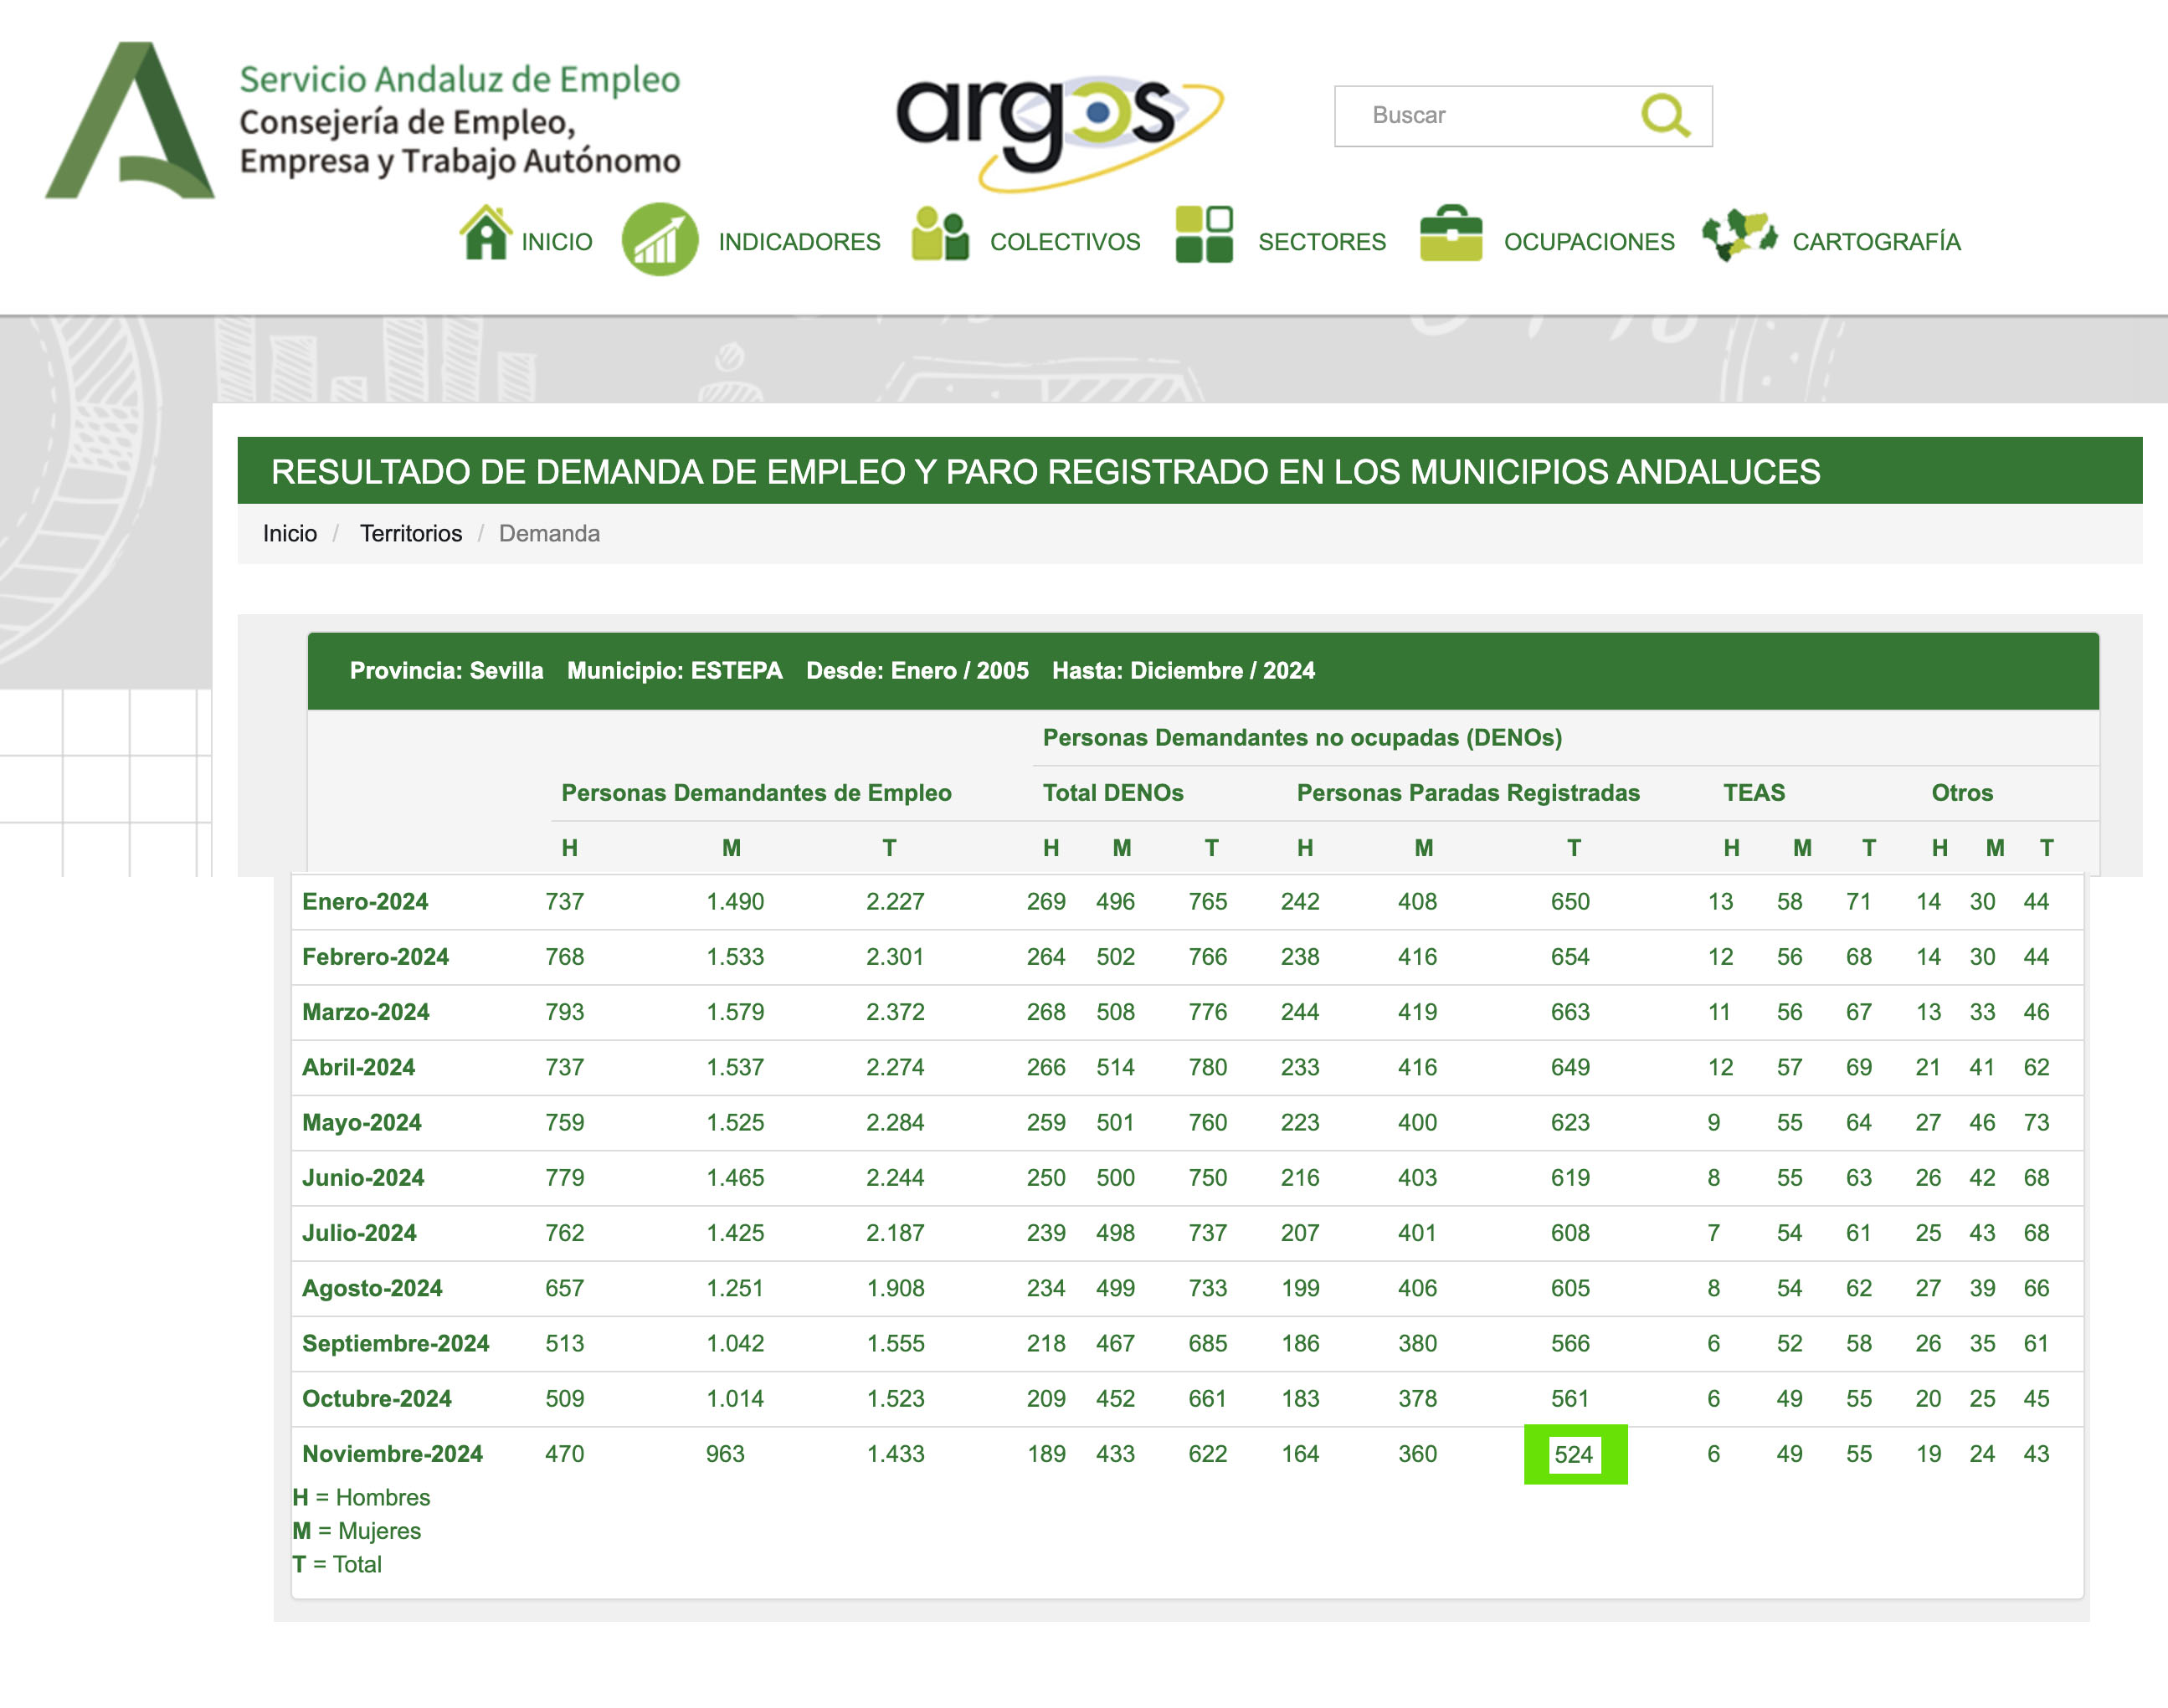Click the Territorios breadcrumb link
The width and height of the screenshot is (2168, 1708).
[x=410, y=534]
